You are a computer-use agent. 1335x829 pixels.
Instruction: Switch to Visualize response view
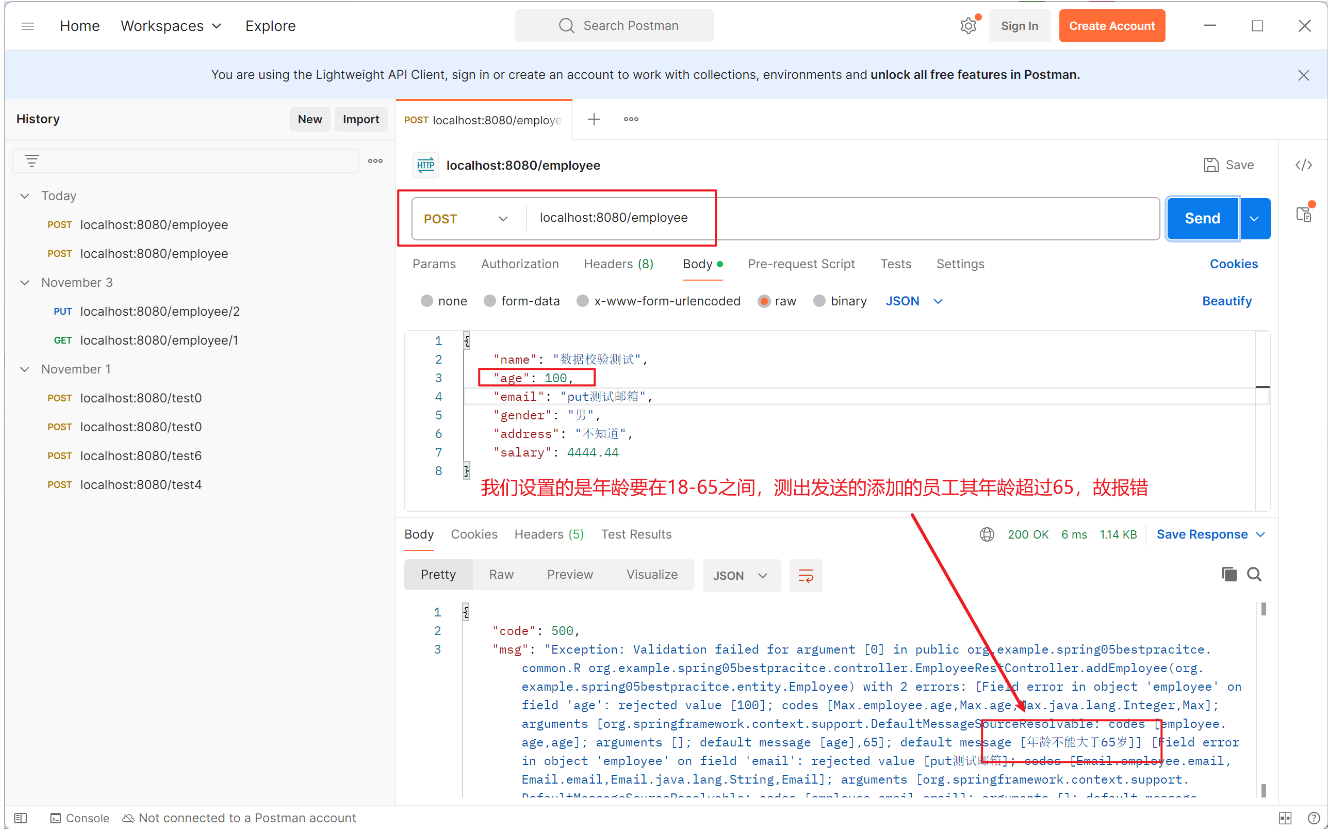click(652, 575)
